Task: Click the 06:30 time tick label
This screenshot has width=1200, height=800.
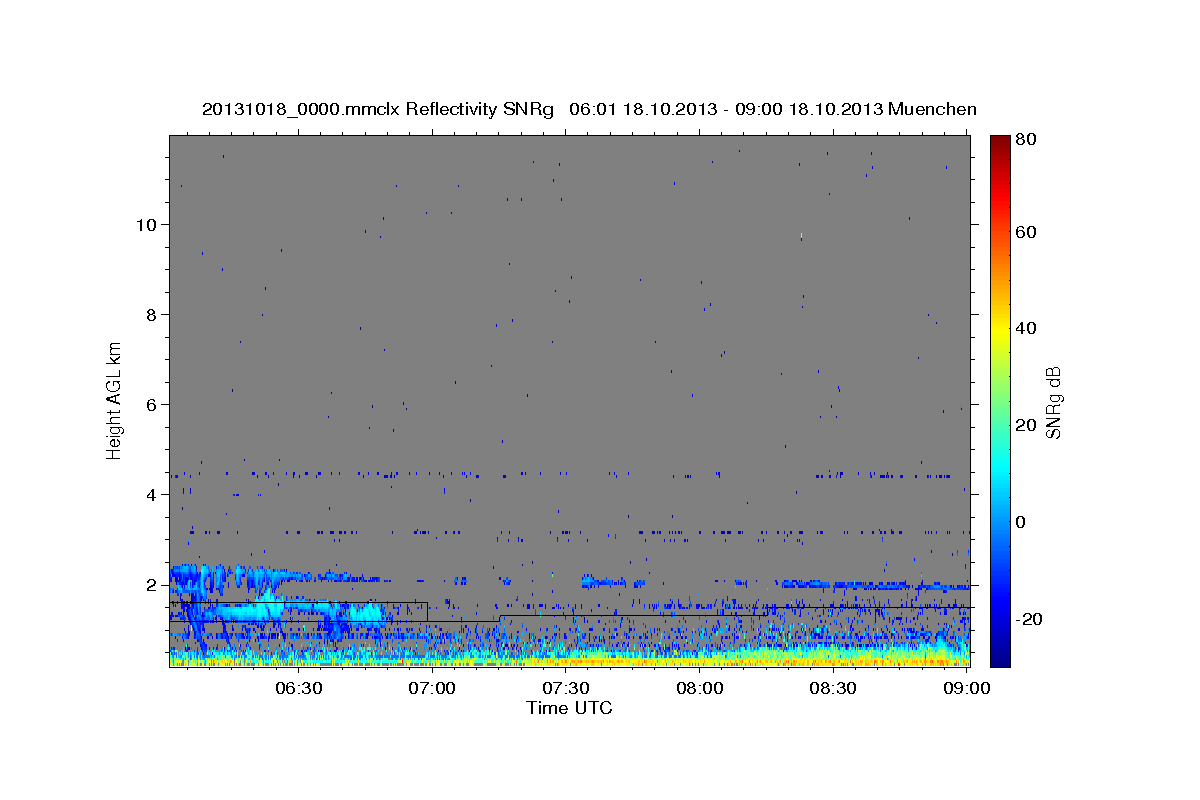Action: point(298,688)
